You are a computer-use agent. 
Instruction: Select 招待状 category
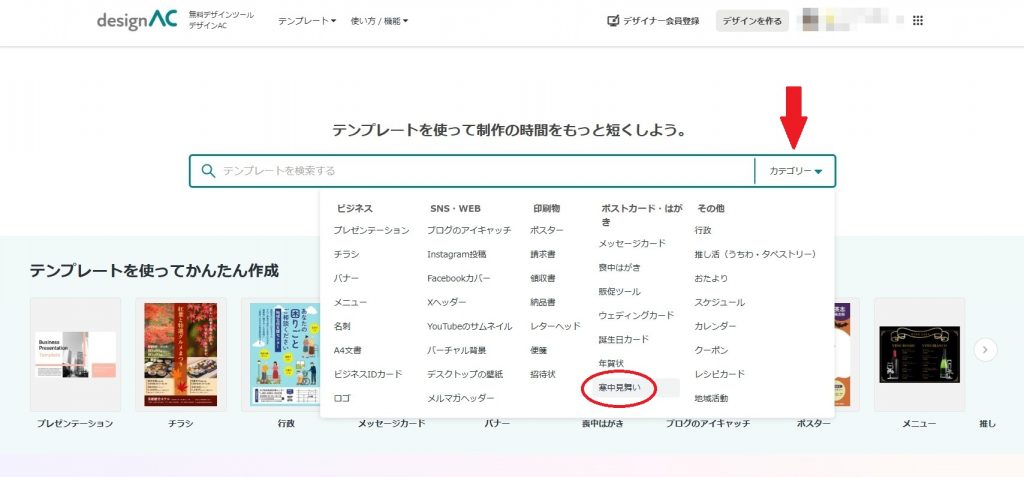click(543, 374)
